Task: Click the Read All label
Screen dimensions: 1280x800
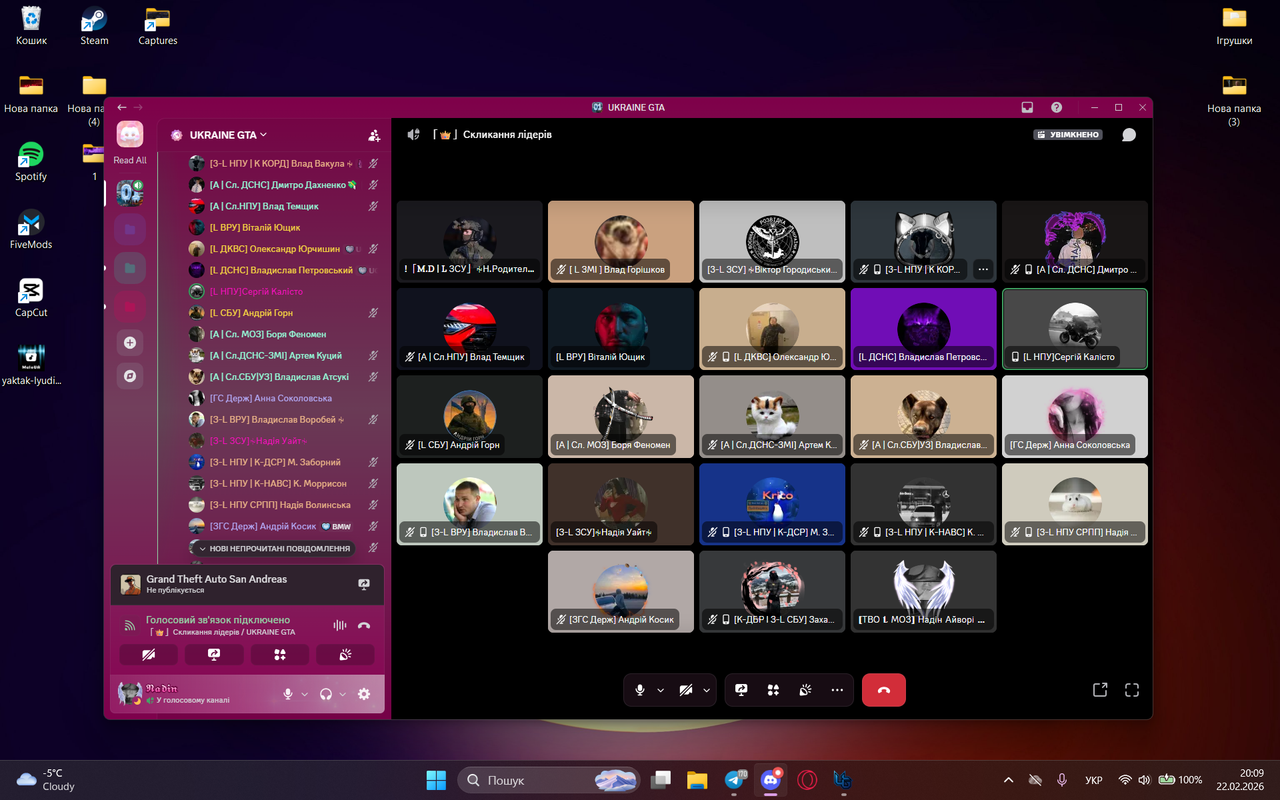Action: coord(130,160)
